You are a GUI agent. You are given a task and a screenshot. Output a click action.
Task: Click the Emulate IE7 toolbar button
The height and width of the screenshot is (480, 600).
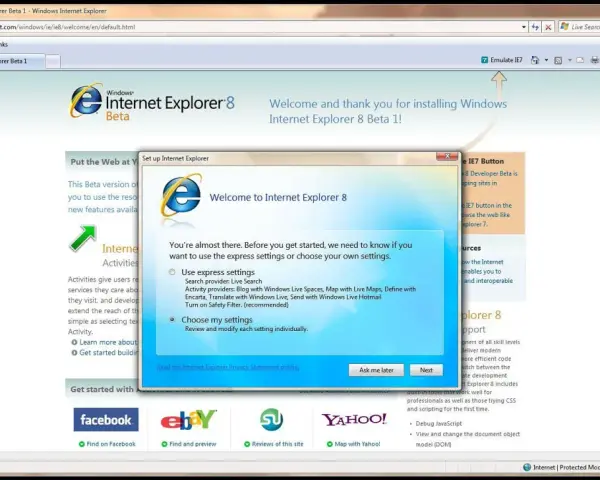pyautogui.click(x=501, y=60)
